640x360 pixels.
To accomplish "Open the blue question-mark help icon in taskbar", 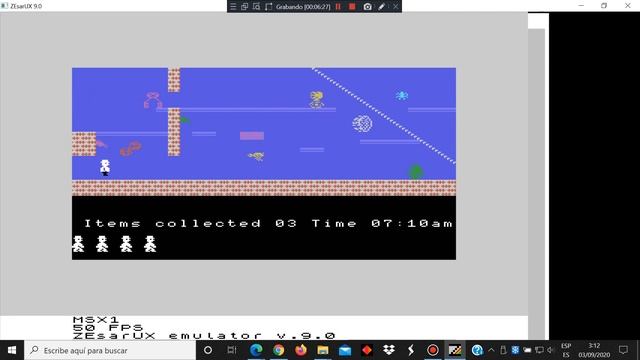I will coord(477,350).
